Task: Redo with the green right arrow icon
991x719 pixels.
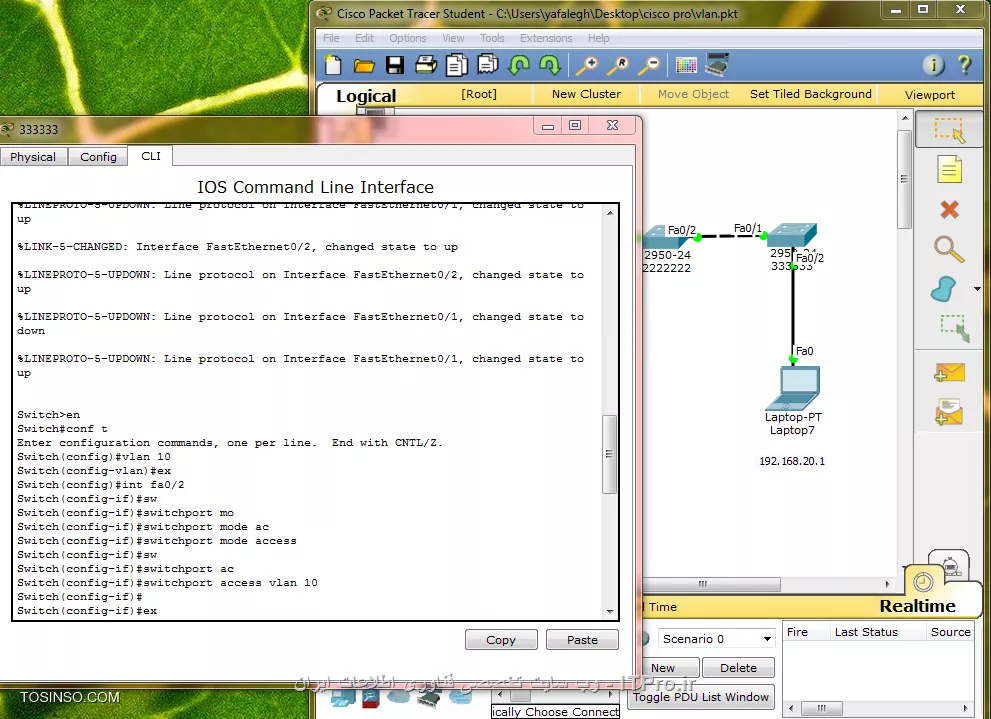Action: pyautogui.click(x=549, y=65)
